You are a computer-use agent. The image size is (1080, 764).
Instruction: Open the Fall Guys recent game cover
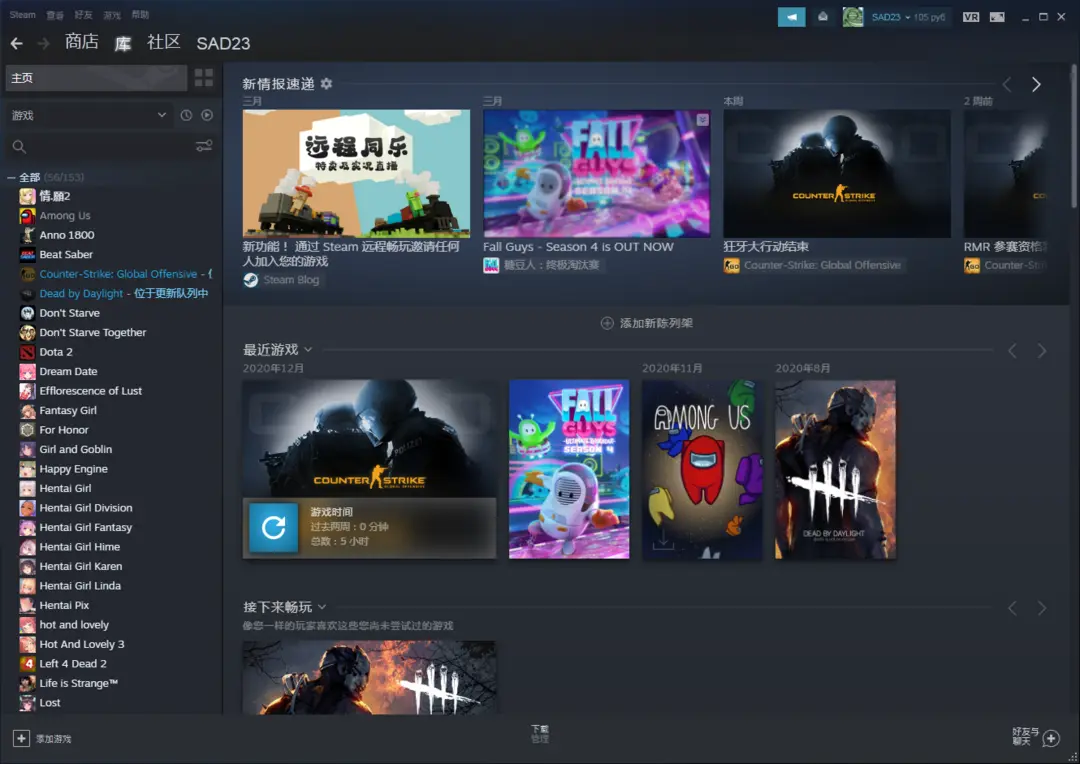click(569, 469)
